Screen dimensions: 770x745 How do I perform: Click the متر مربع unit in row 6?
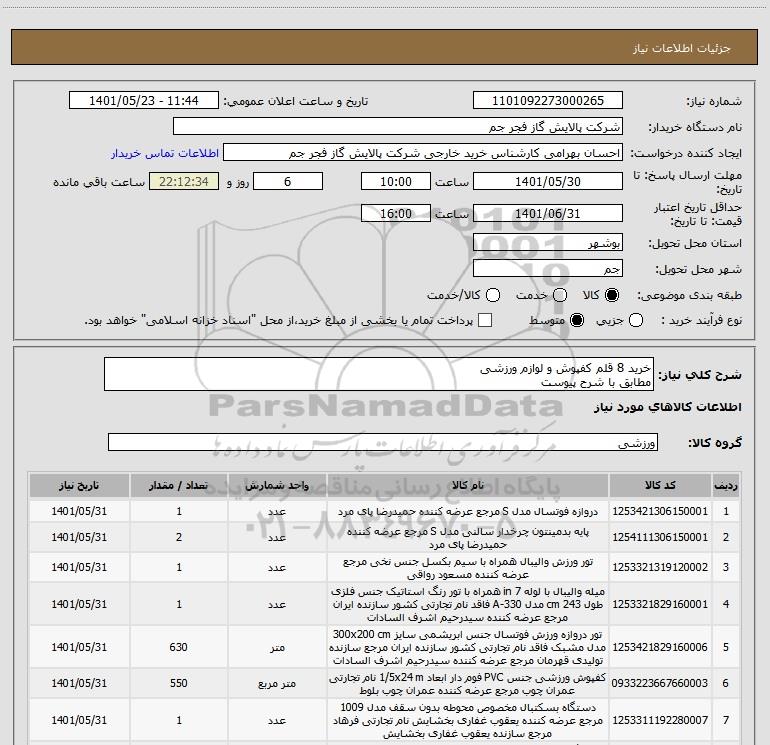(x=277, y=684)
